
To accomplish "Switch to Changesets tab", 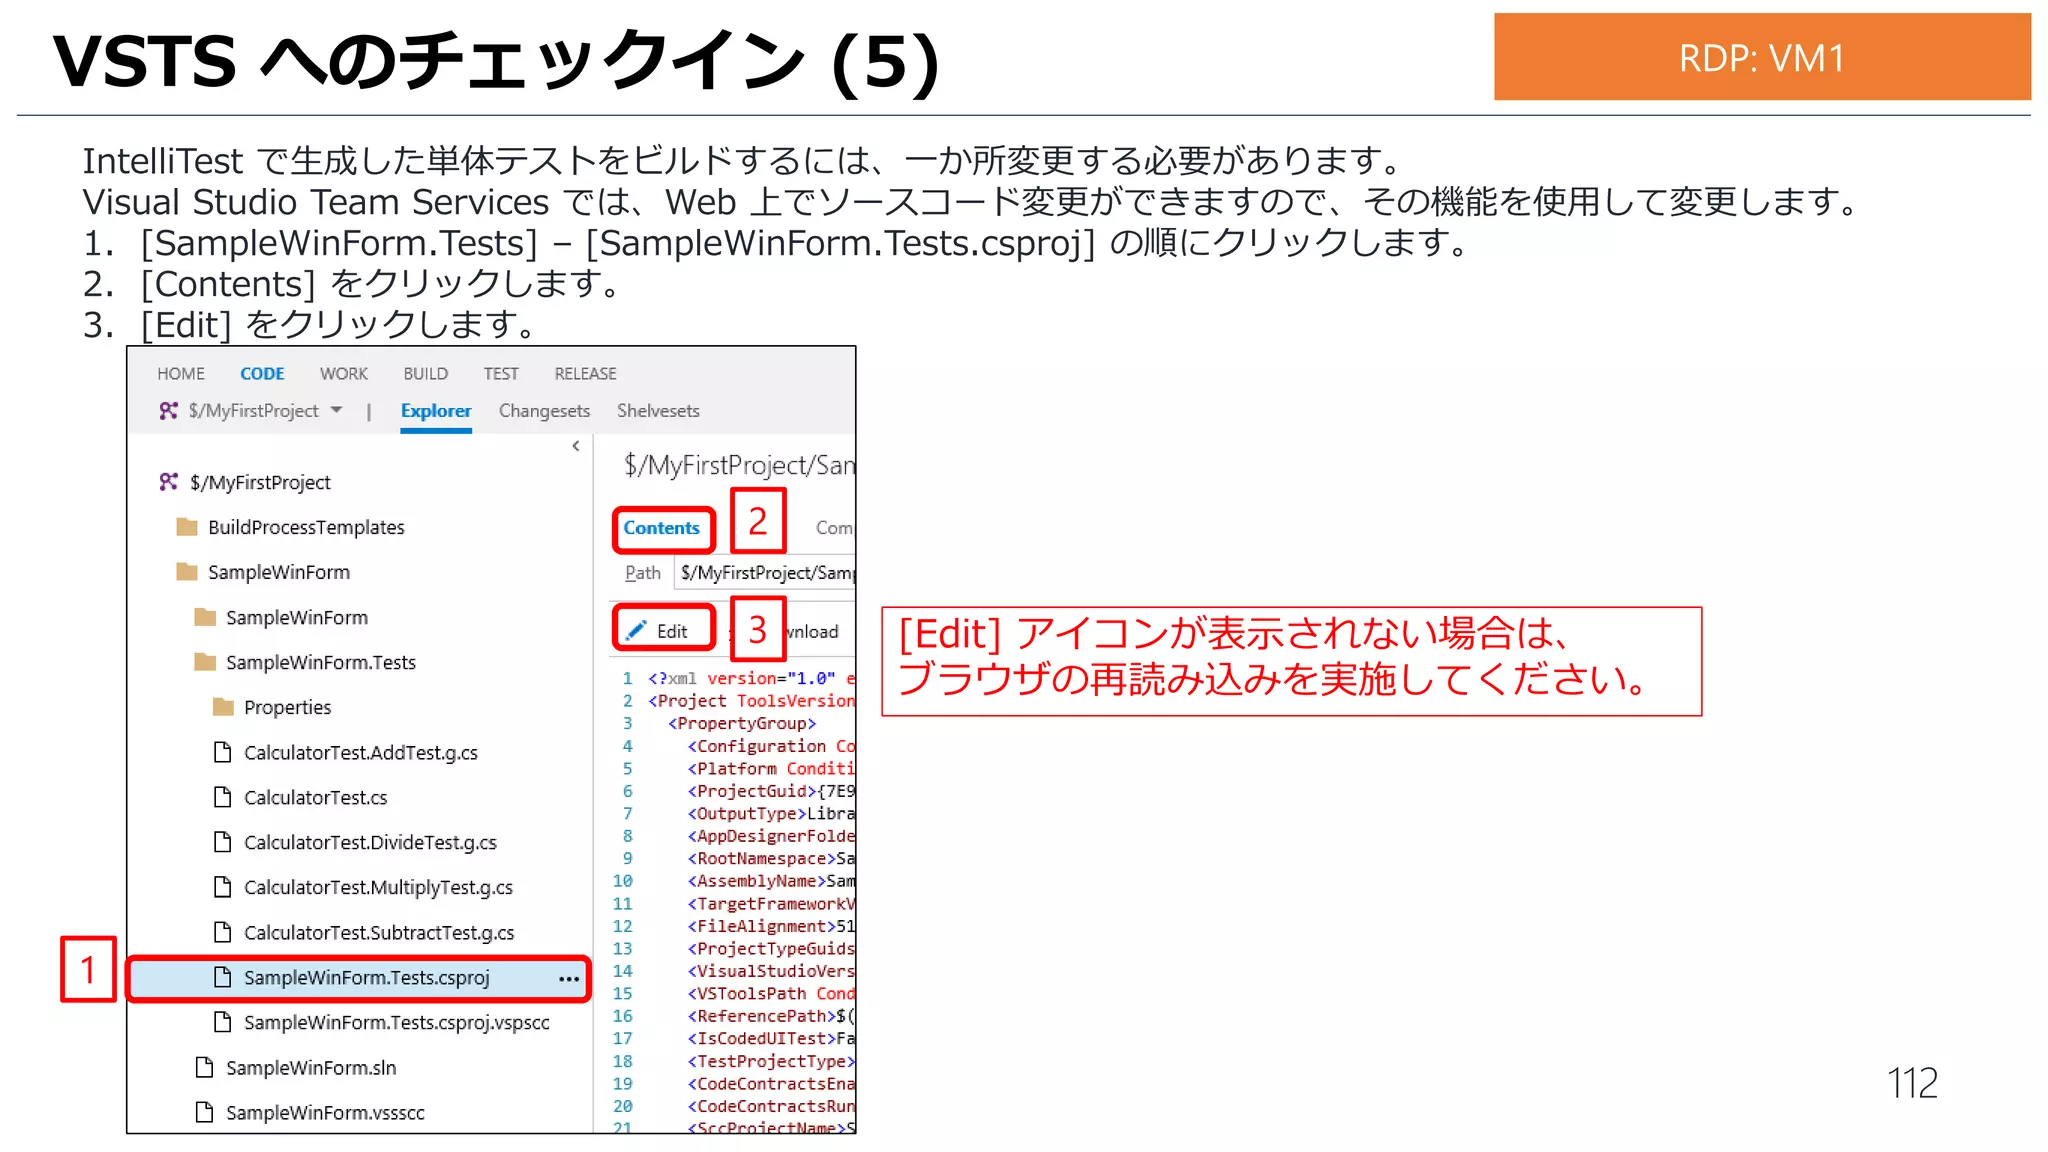I will (544, 411).
